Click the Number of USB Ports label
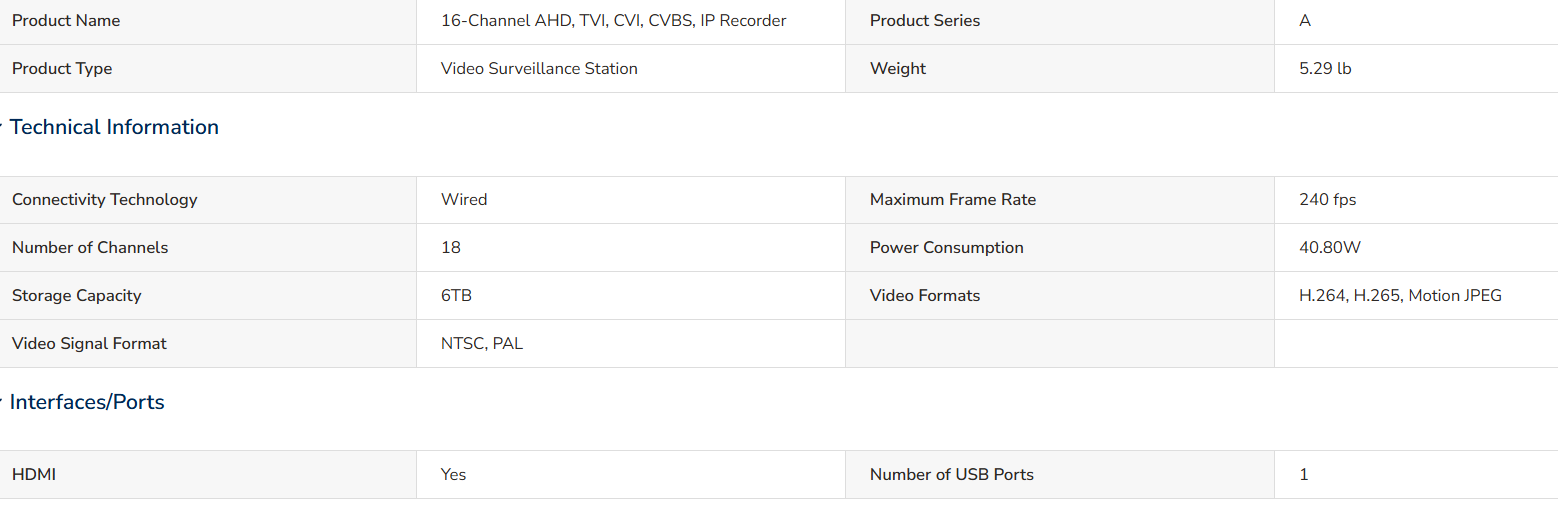Viewport: 1558px width, 511px height. tap(952, 474)
